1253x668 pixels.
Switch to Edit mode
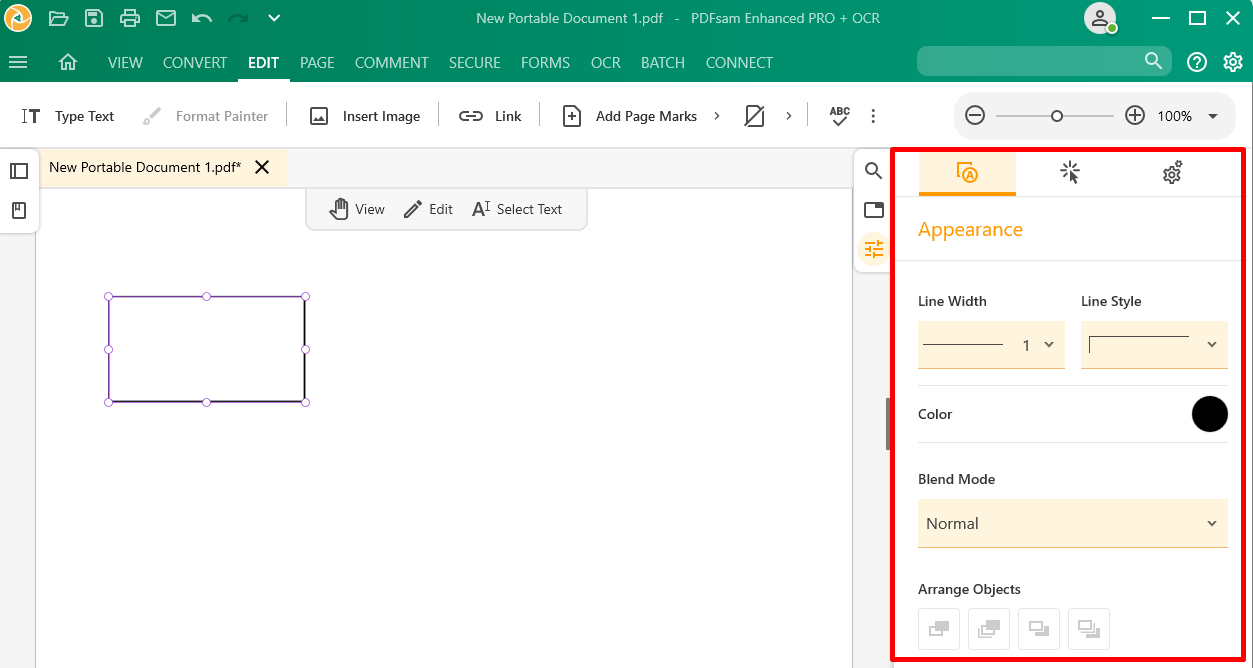click(x=428, y=209)
